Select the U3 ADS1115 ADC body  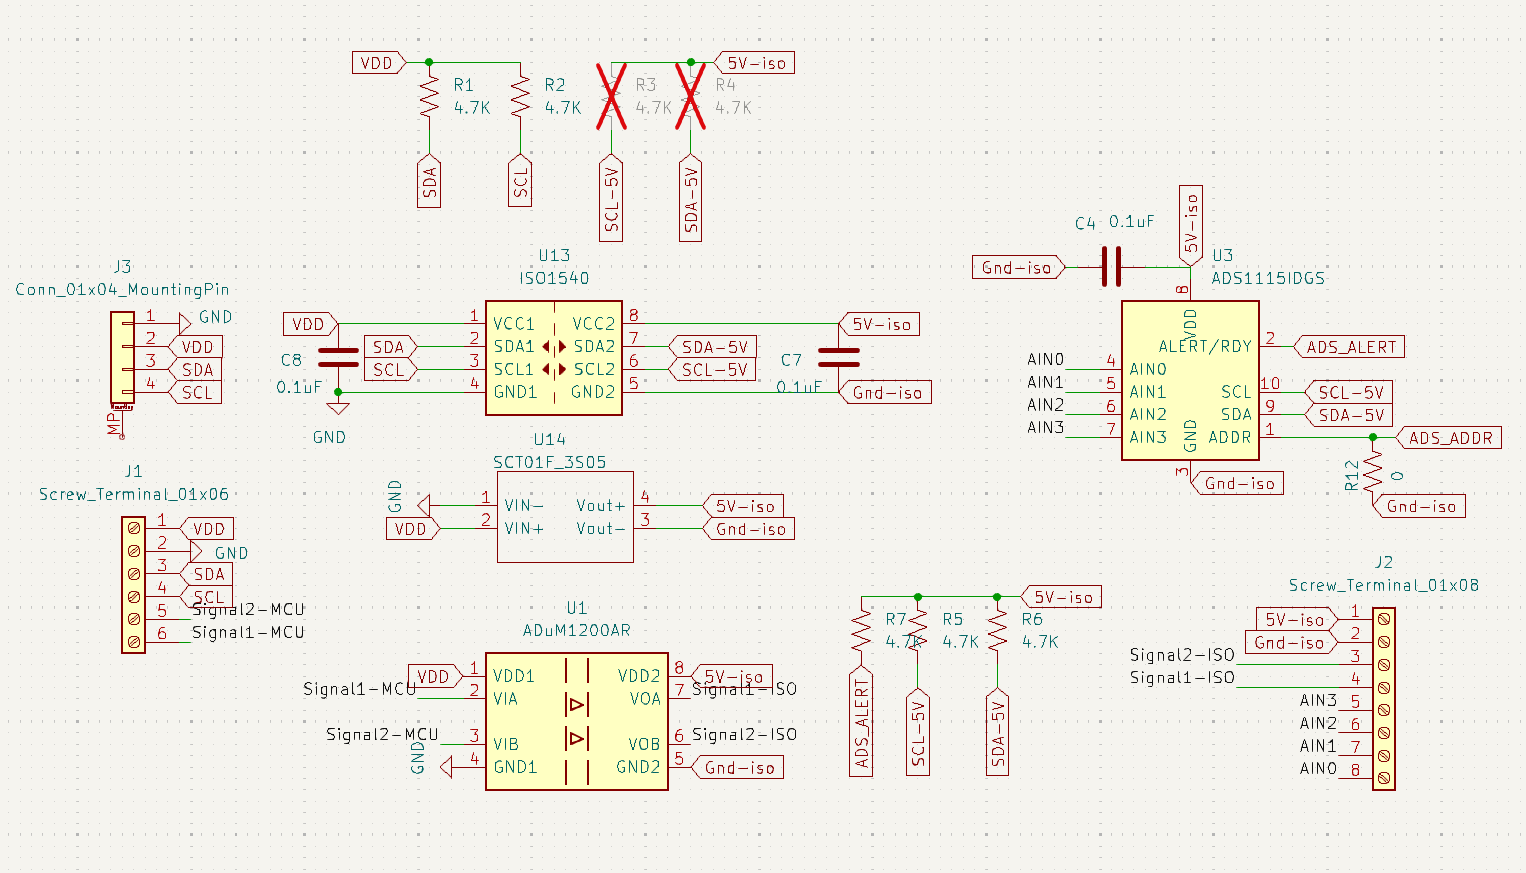tap(1190, 381)
